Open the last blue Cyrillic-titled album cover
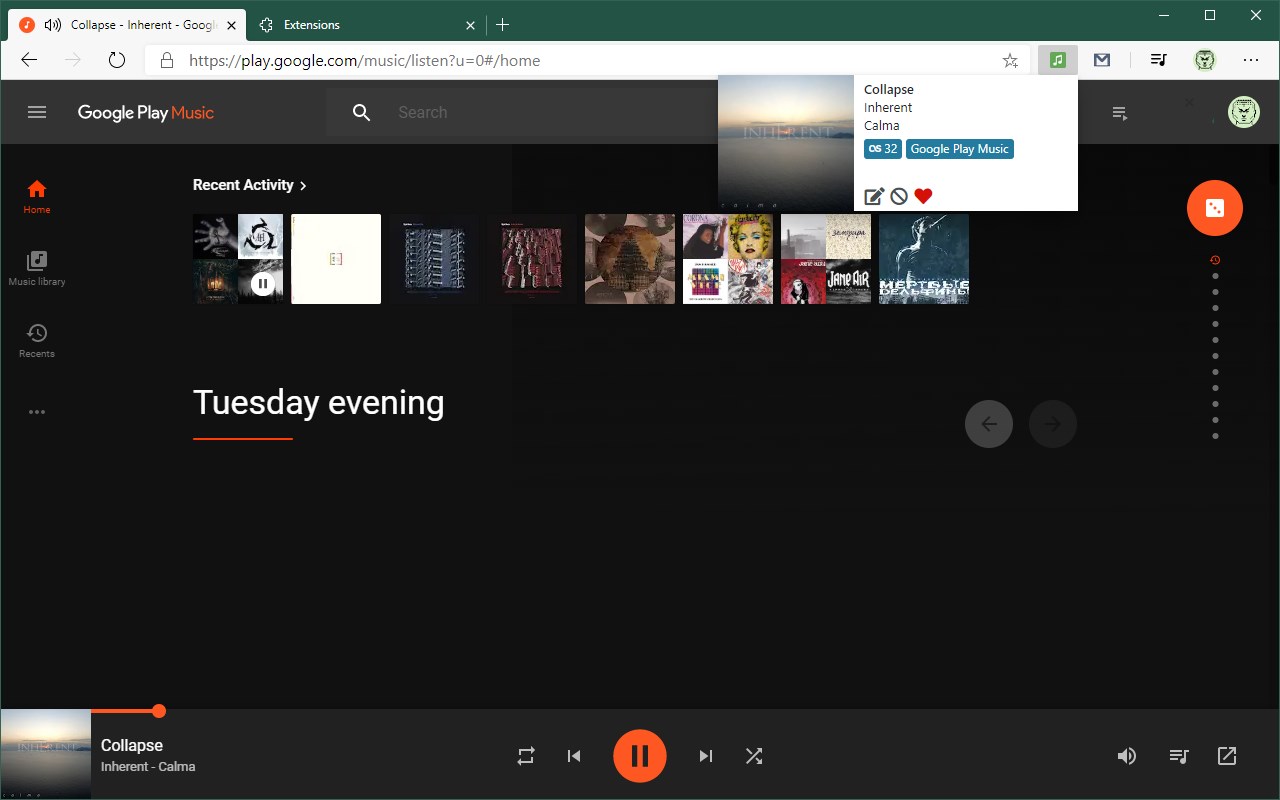The image size is (1280, 800). click(924, 259)
